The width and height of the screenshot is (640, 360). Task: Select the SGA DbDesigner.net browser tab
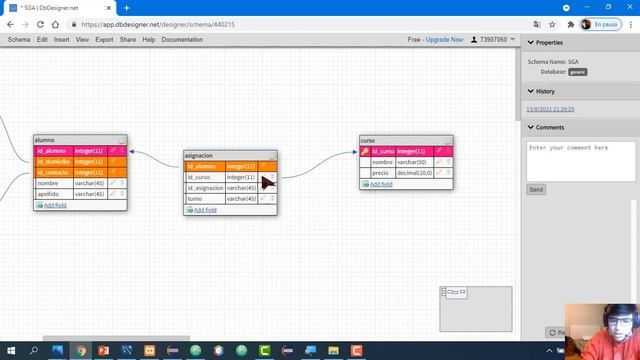coord(60,8)
